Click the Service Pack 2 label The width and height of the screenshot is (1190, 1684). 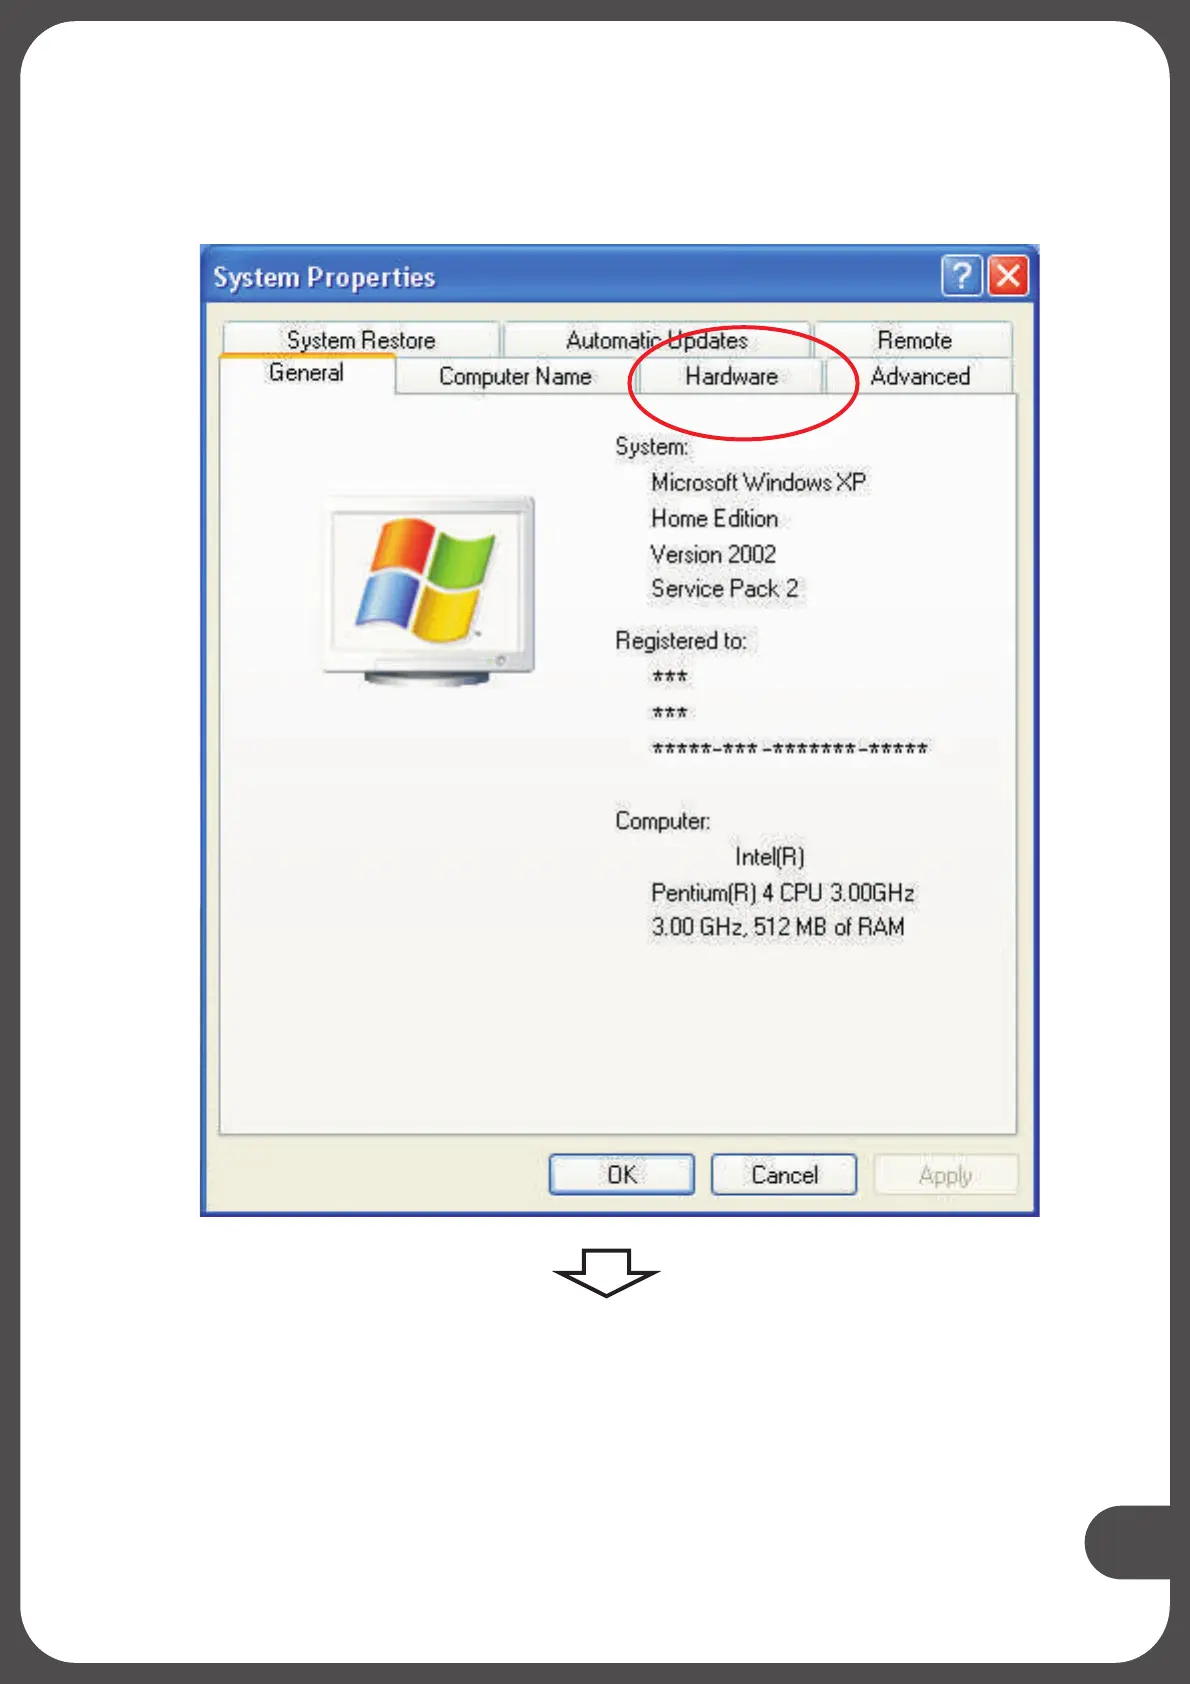click(x=724, y=589)
